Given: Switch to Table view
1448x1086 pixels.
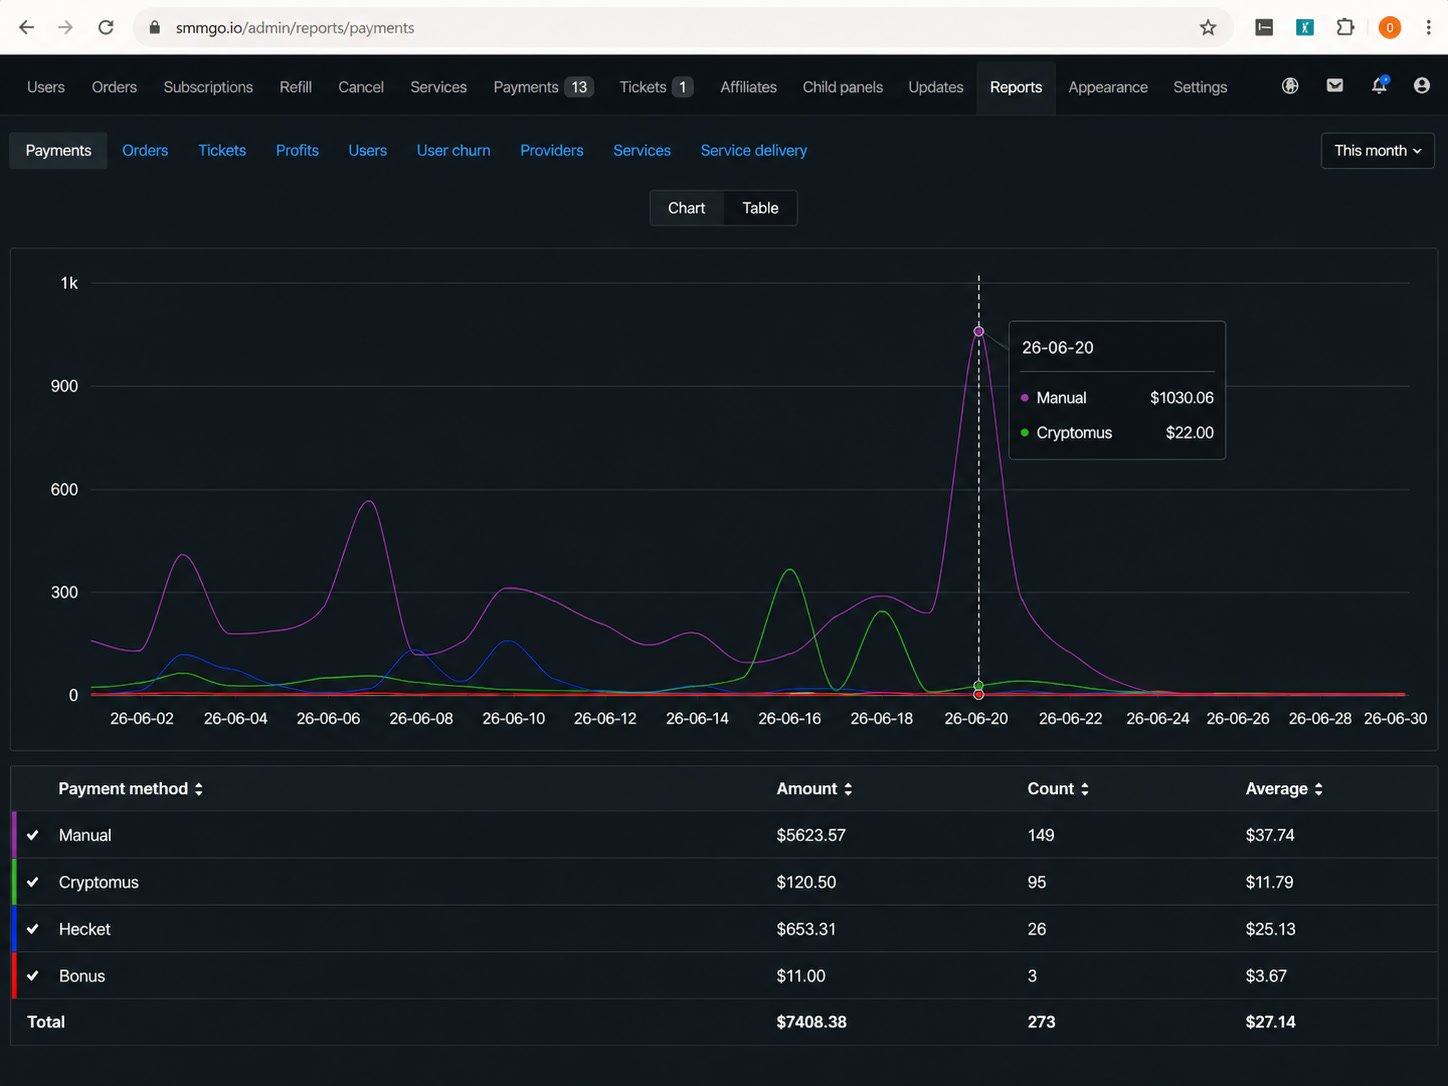Looking at the screenshot, I should click(x=760, y=208).
